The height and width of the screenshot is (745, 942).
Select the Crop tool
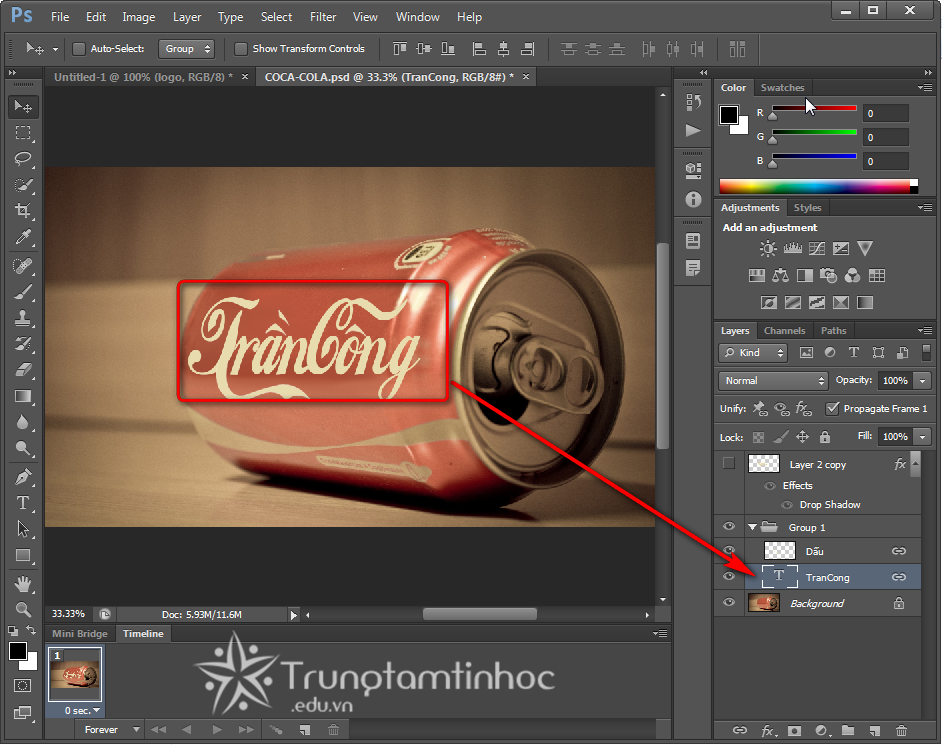[23, 211]
